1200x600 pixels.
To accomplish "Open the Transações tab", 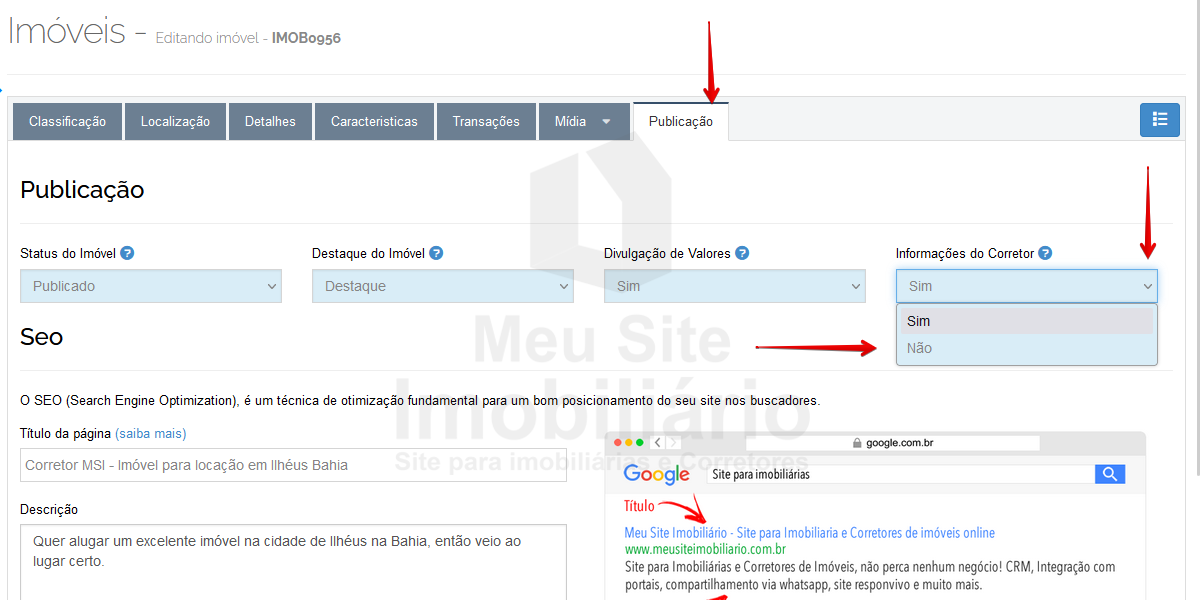I will pos(486,122).
